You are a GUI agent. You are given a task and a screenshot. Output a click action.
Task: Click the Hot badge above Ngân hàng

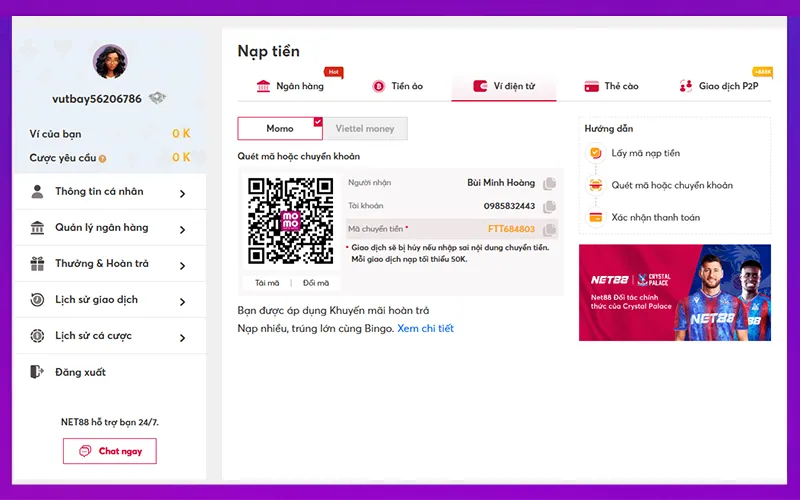tap(334, 72)
